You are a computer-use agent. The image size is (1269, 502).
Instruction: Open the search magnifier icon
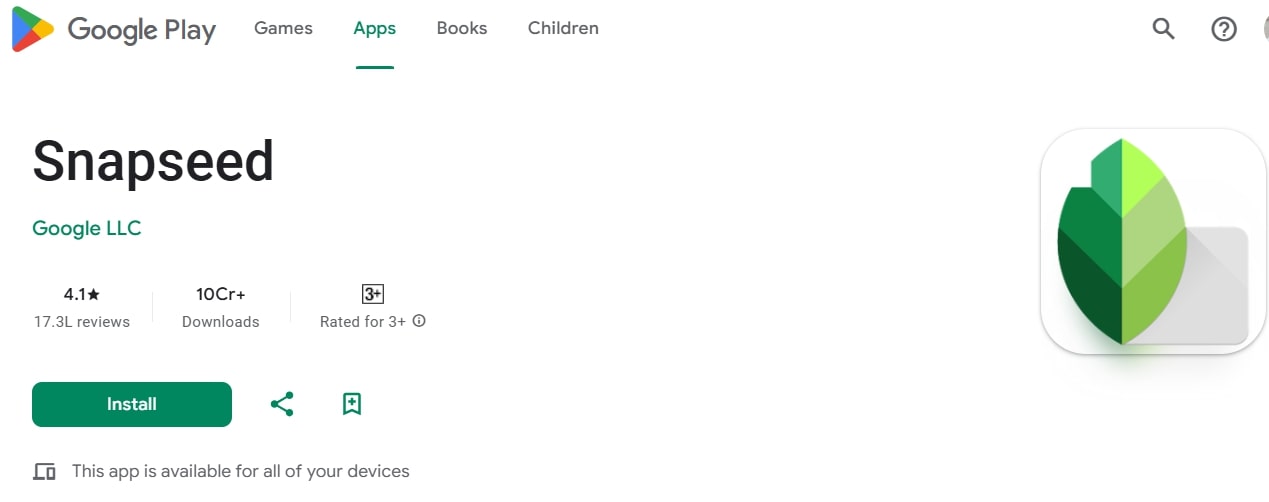pos(1163,29)
